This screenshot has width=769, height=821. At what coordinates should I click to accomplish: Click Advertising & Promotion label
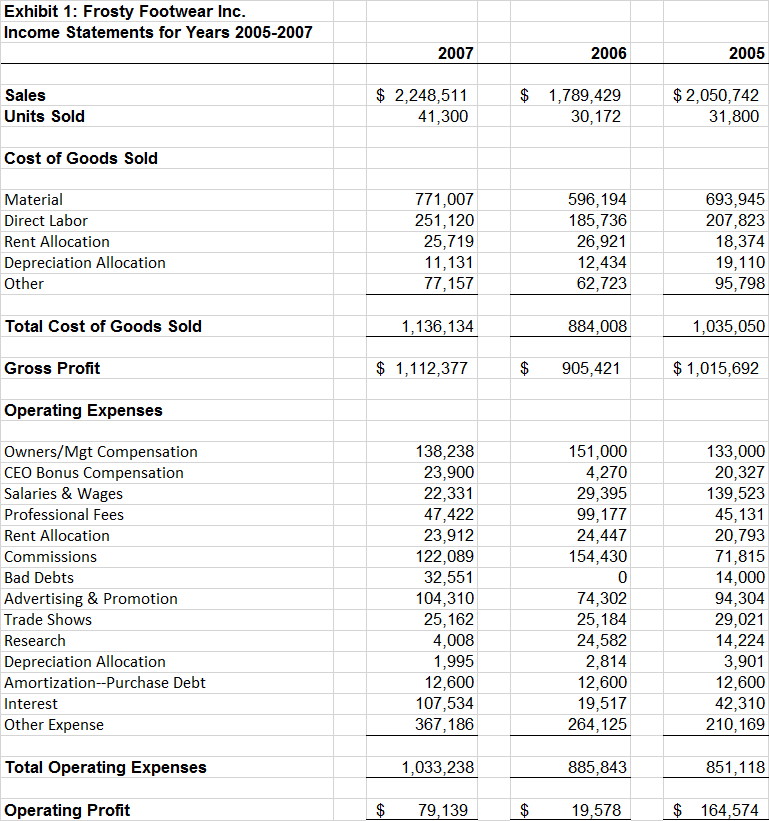point(91,598)
